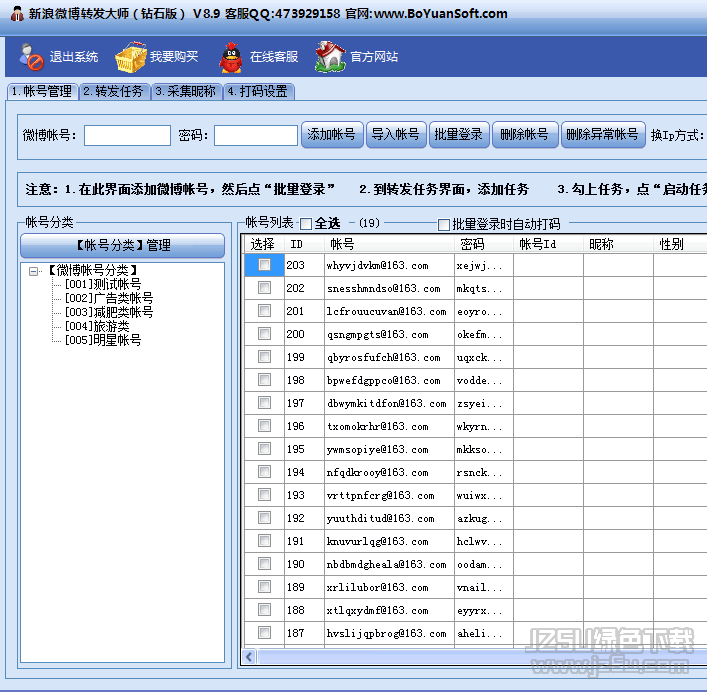Check the box for account ID 199
The image size is (707, 692).
[x=265, y=357]
